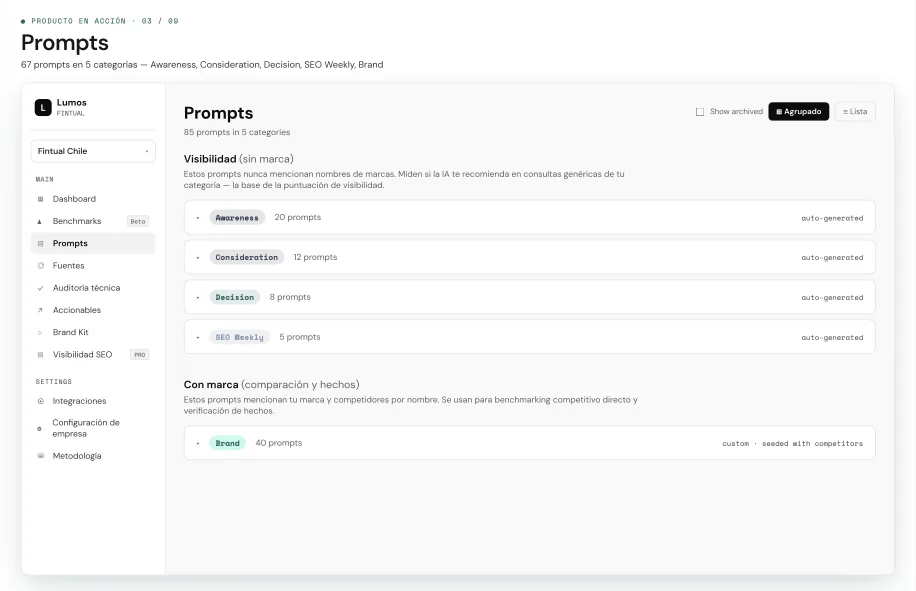Click 'auto-generated' label in Awareness row
The height and width of the screenshot is (591, 916).
(832, 218)
